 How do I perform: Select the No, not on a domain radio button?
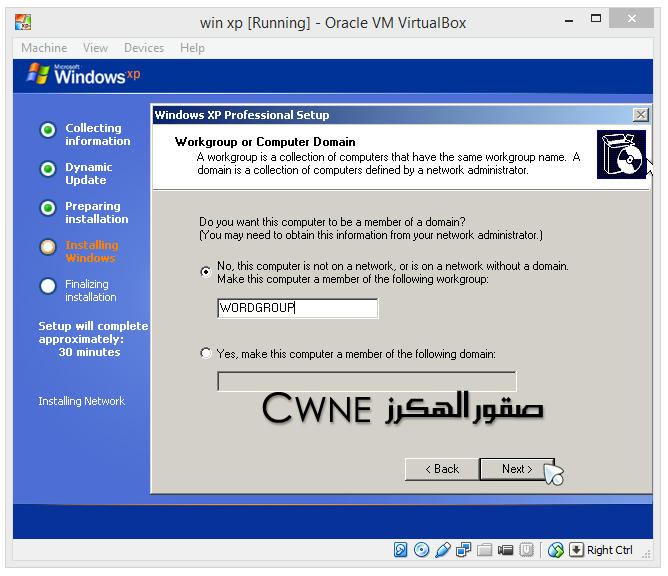coord(206,271)
